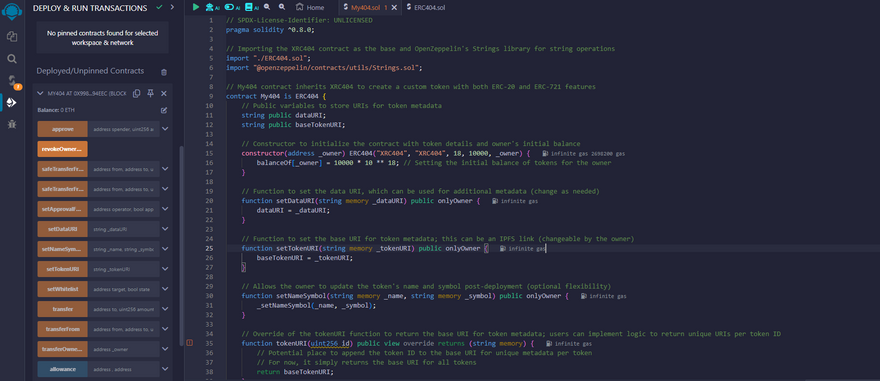The height and width of the screenshot is (381, 880).
Task: Expand the setNameSym... function parameters
Action: [165, 249]
